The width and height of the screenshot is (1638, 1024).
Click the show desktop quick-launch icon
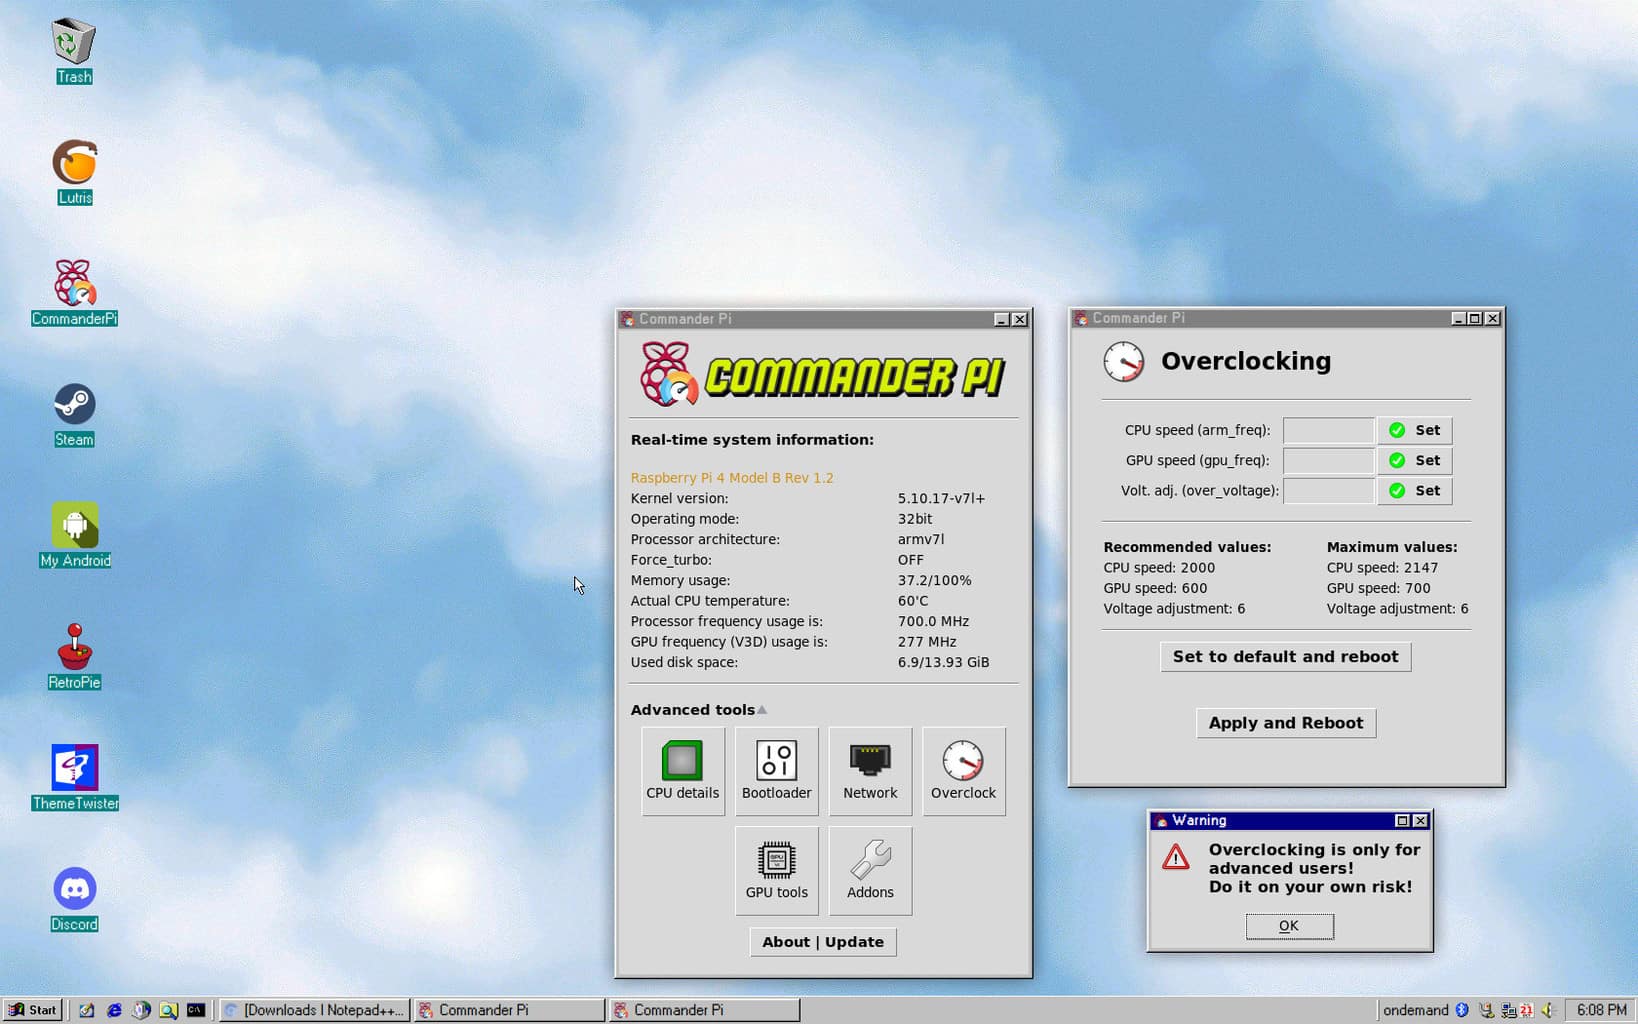(x=87, y=1010)
